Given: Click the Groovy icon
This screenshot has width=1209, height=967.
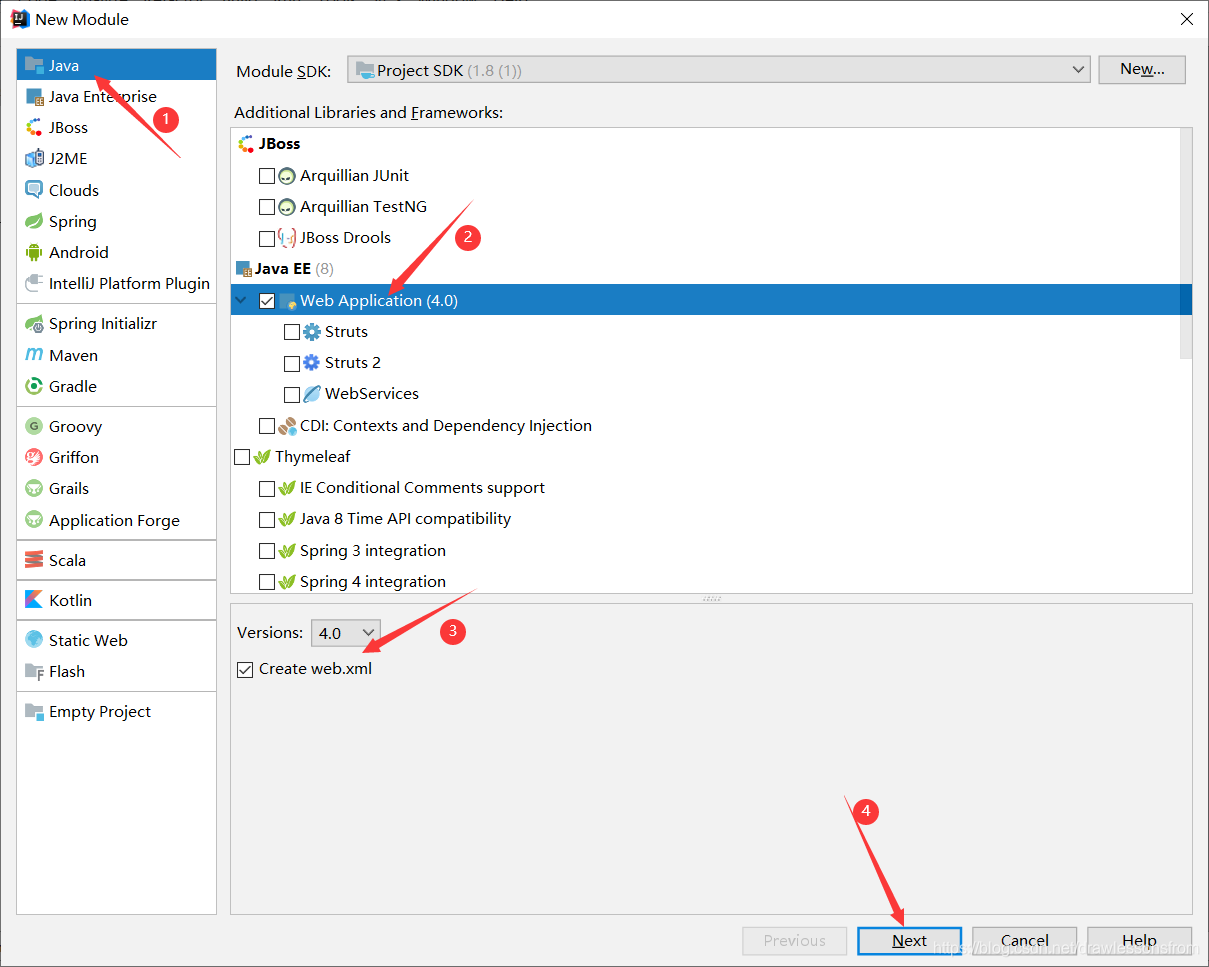Looking at the screenshot, I should point(35,426).
